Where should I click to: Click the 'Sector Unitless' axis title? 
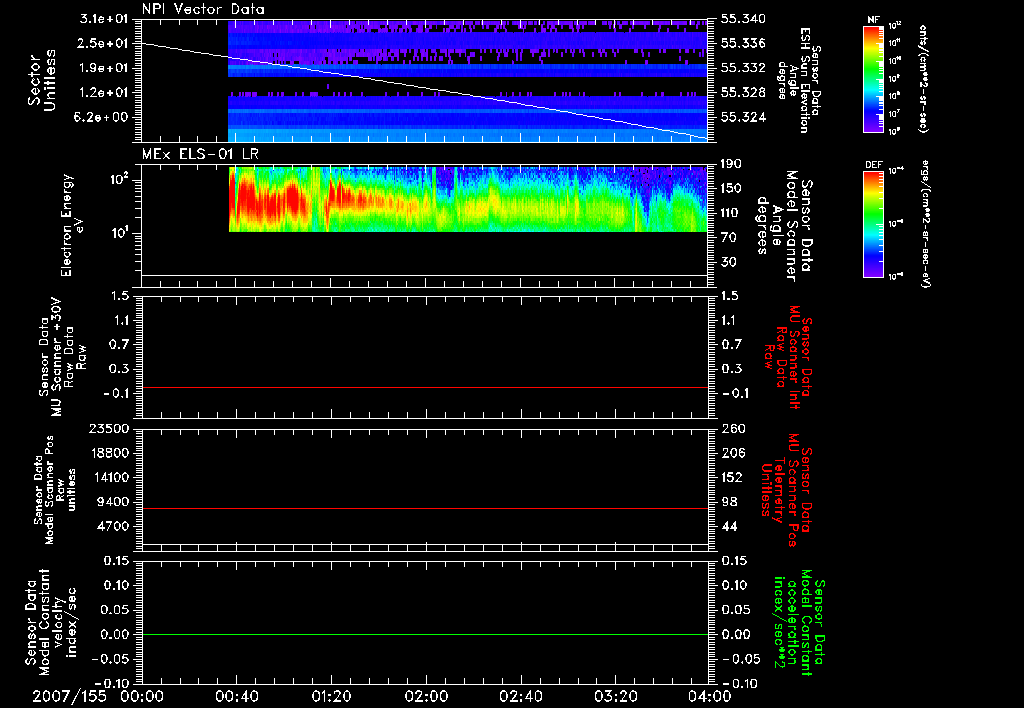(42, 80)
